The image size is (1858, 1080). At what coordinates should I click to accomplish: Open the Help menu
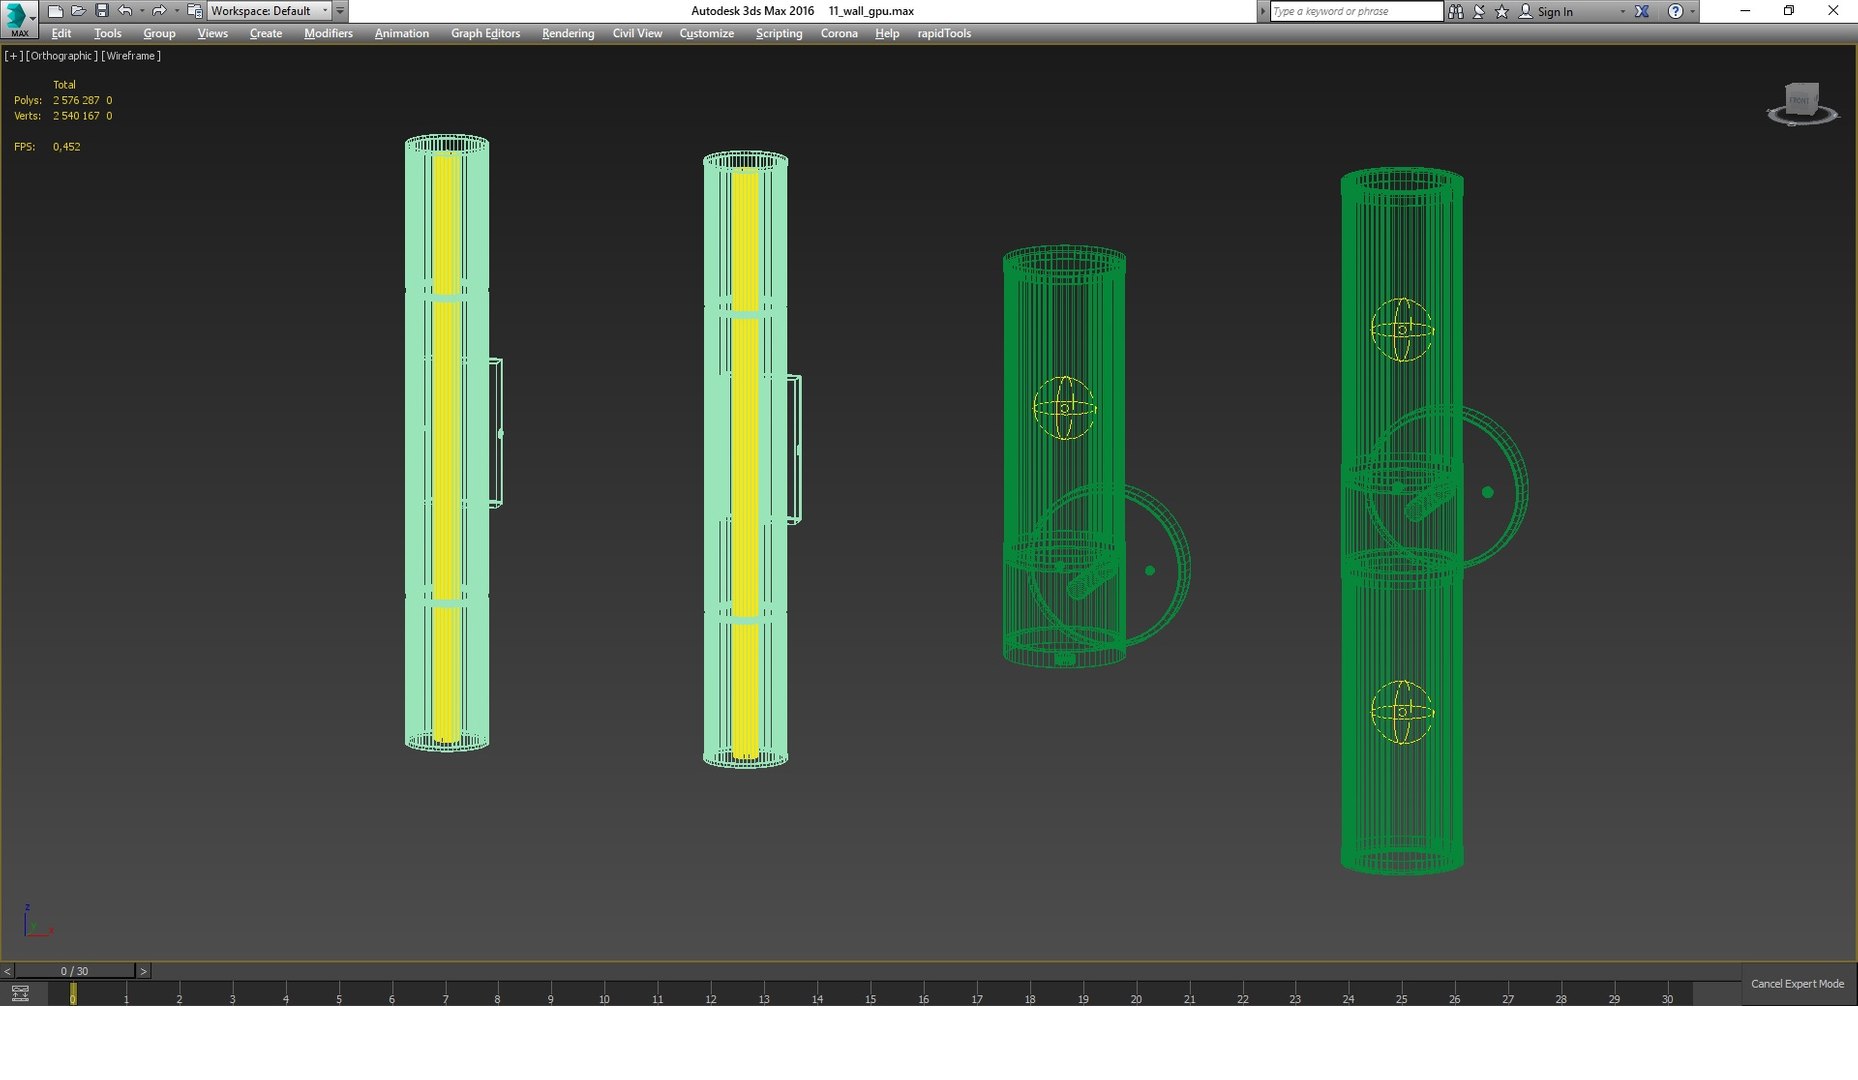tap(886, 33)
